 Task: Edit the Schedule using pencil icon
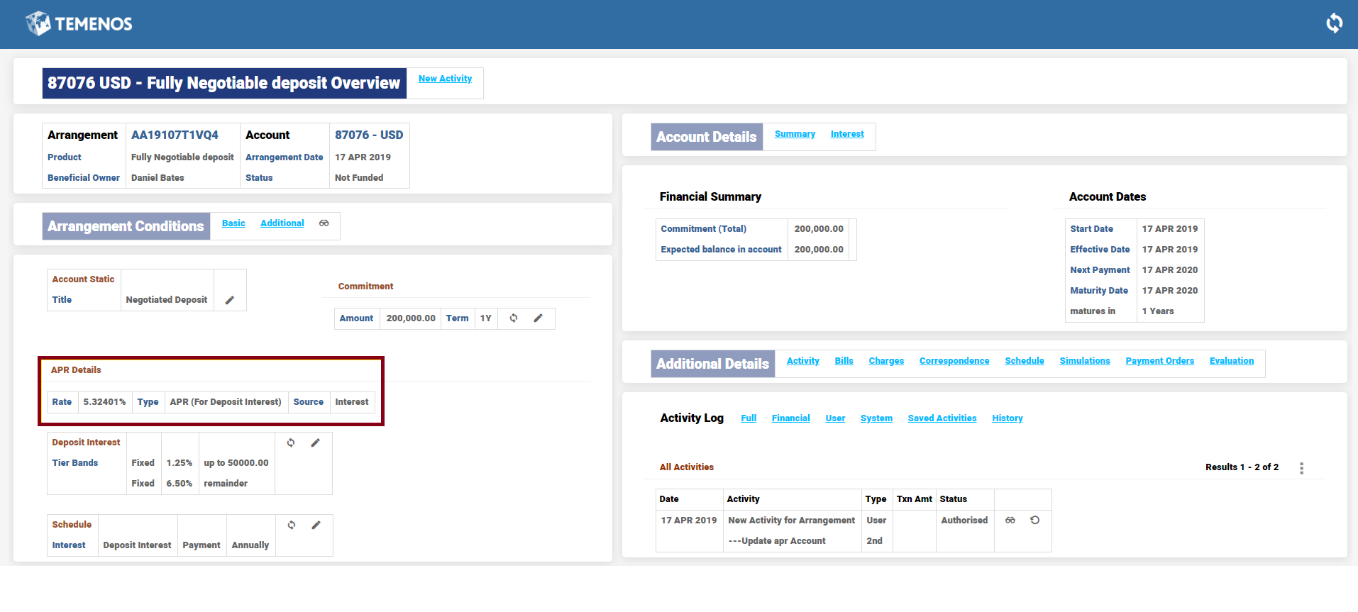pos(315,524)
